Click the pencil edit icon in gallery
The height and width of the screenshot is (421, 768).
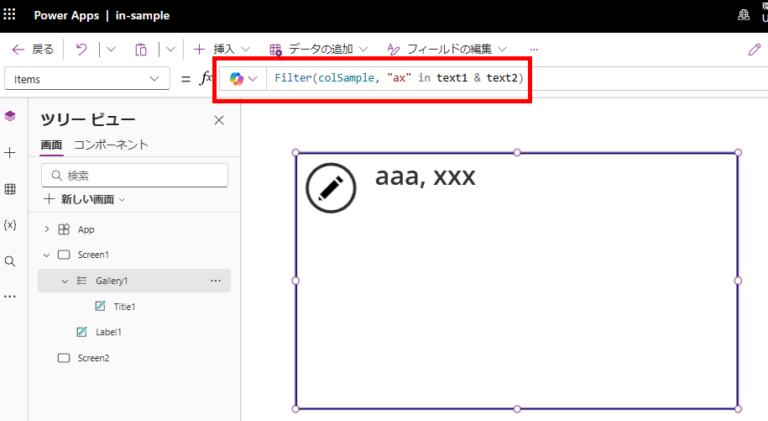point(330,187)
